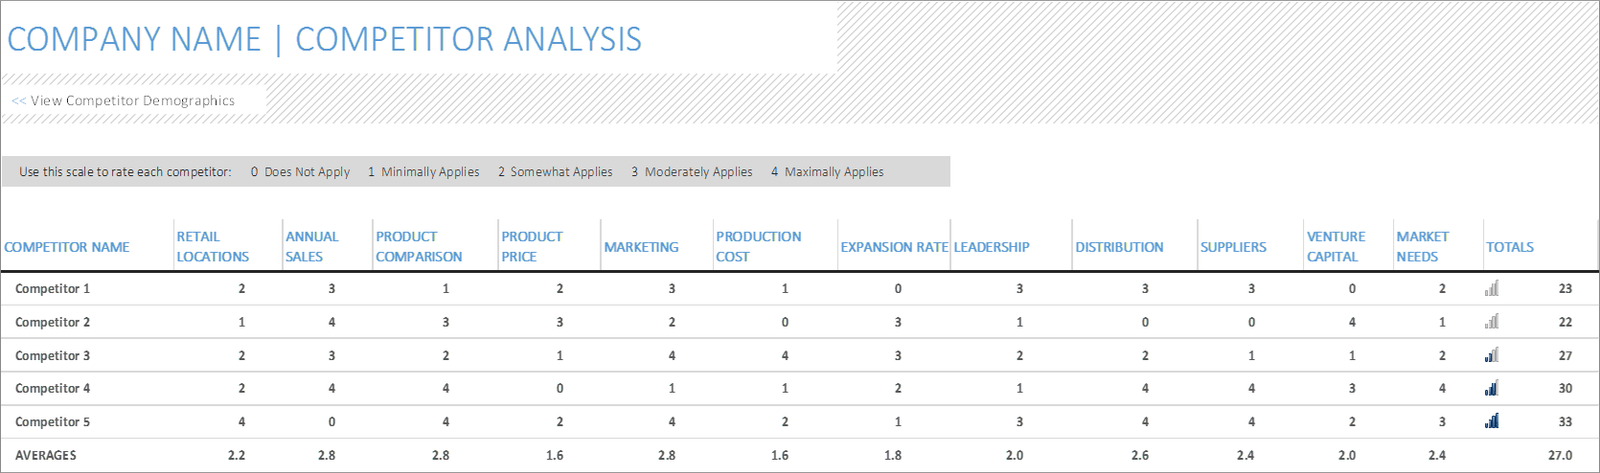Image resolution: width=1600 pixels, height=473 pixels.
Task: Select the Competitor 1 name cell
Action: point(52,288)
